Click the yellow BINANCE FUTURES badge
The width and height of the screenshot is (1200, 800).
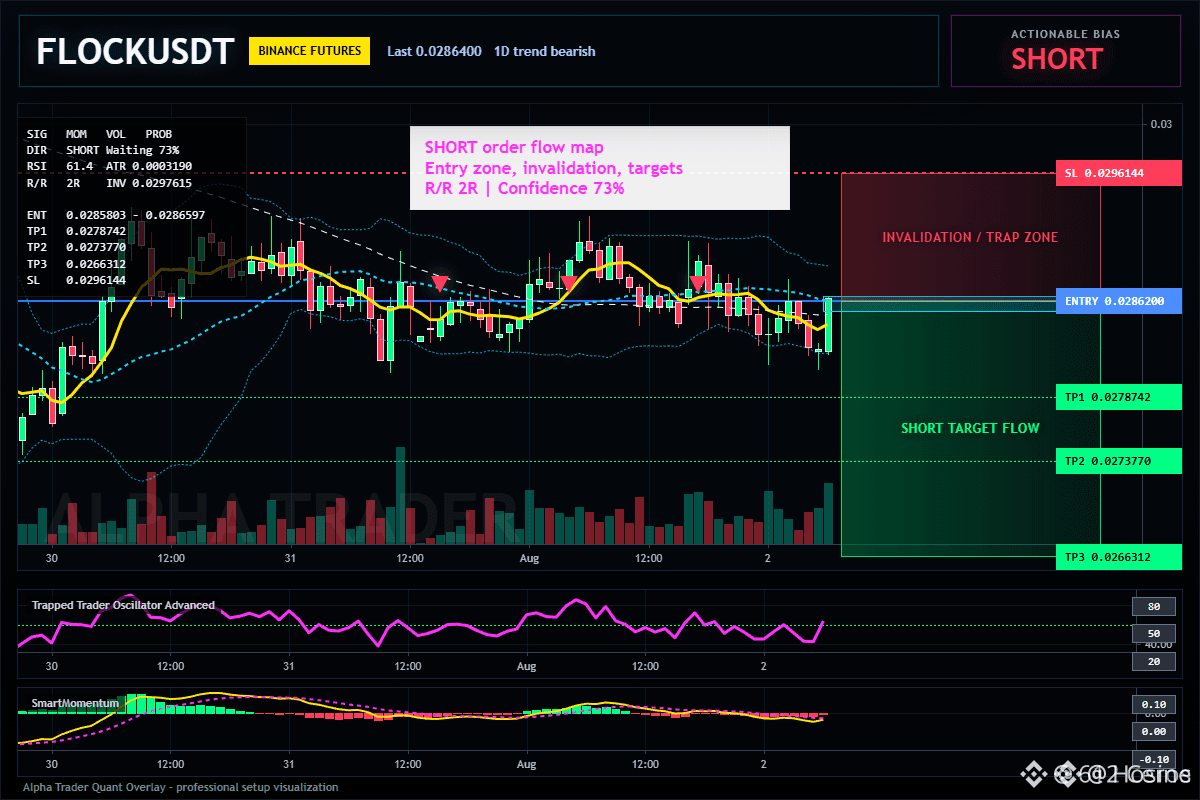tap(309, 51)
